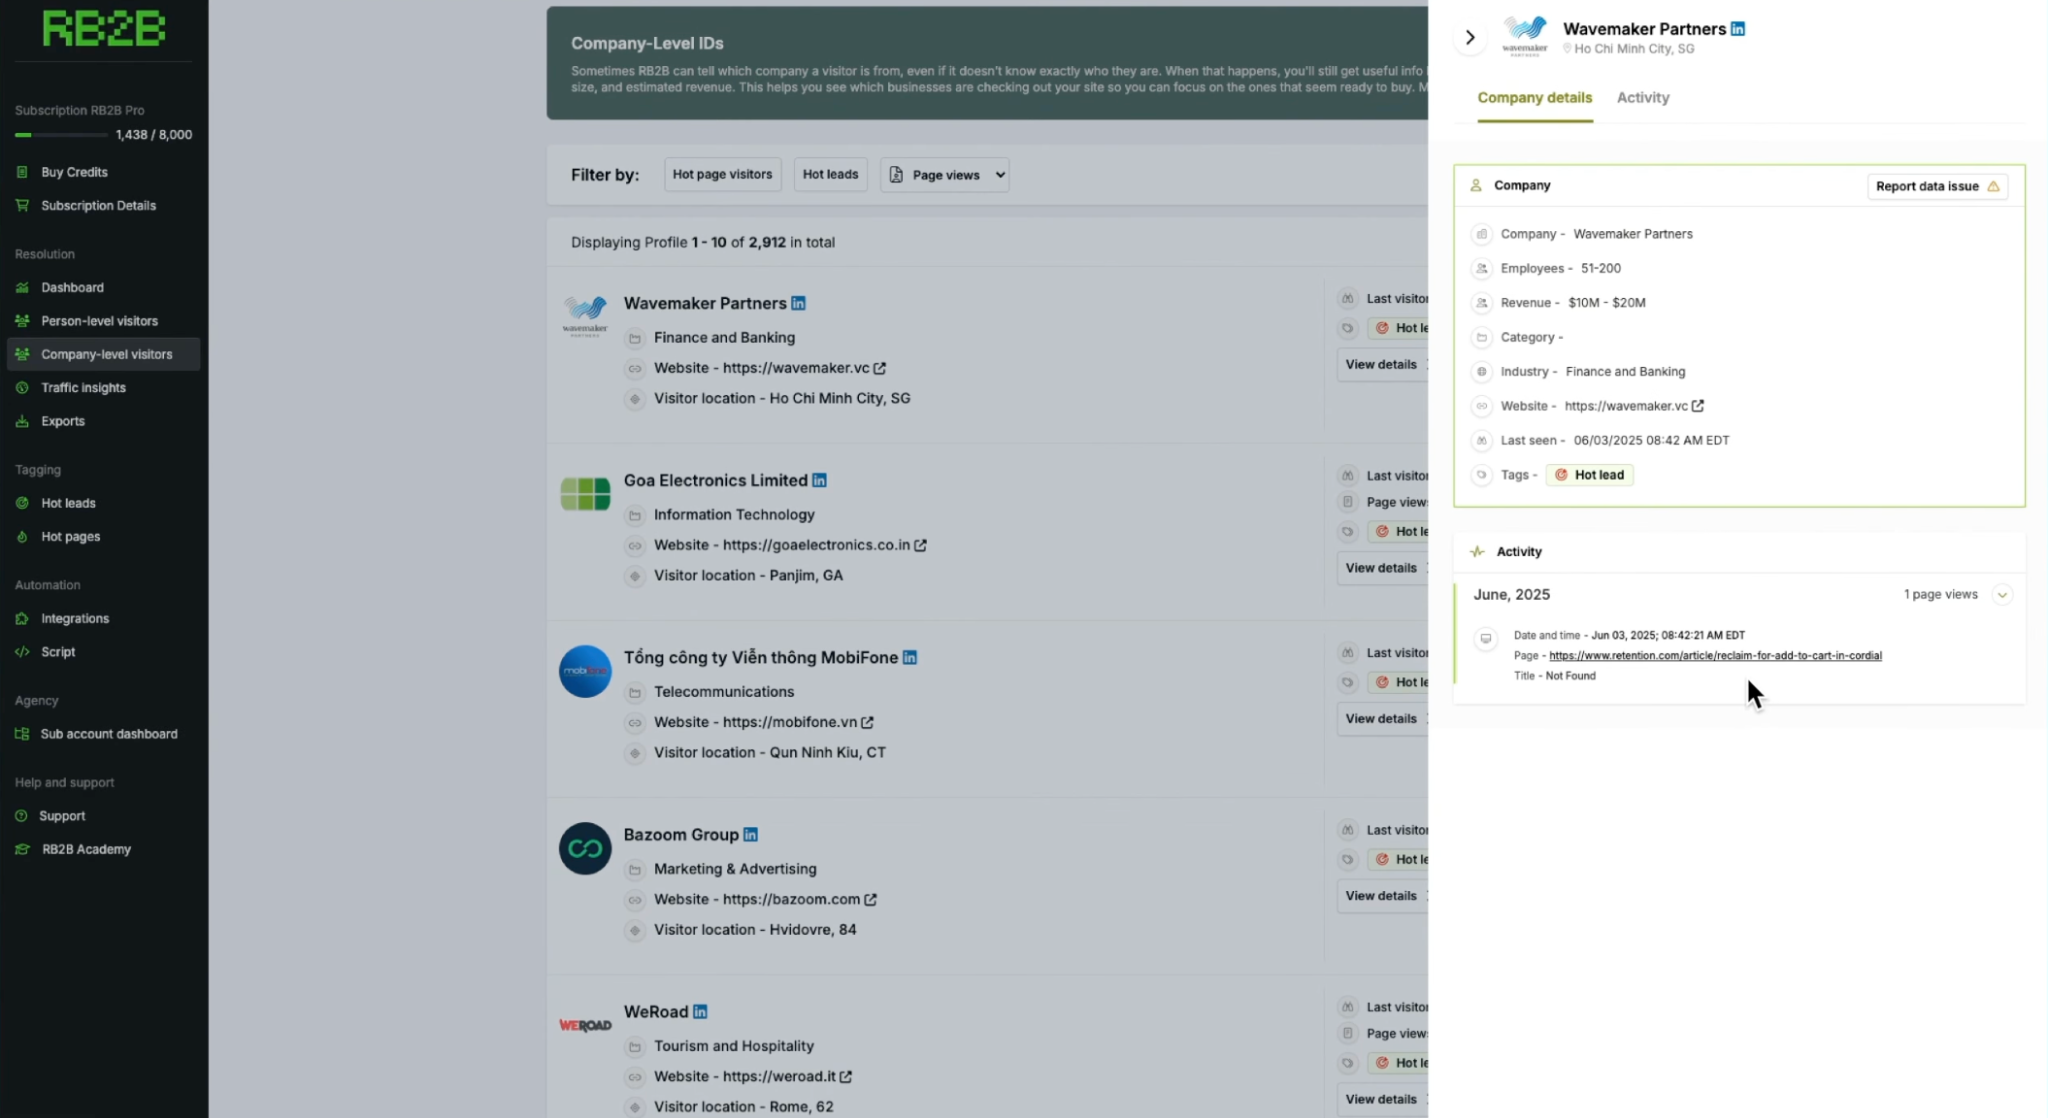Collapse the details panel with the chevron arrow
Image resolution: width=2048 pixels, height=1118 pixels.
[1470, 38]
